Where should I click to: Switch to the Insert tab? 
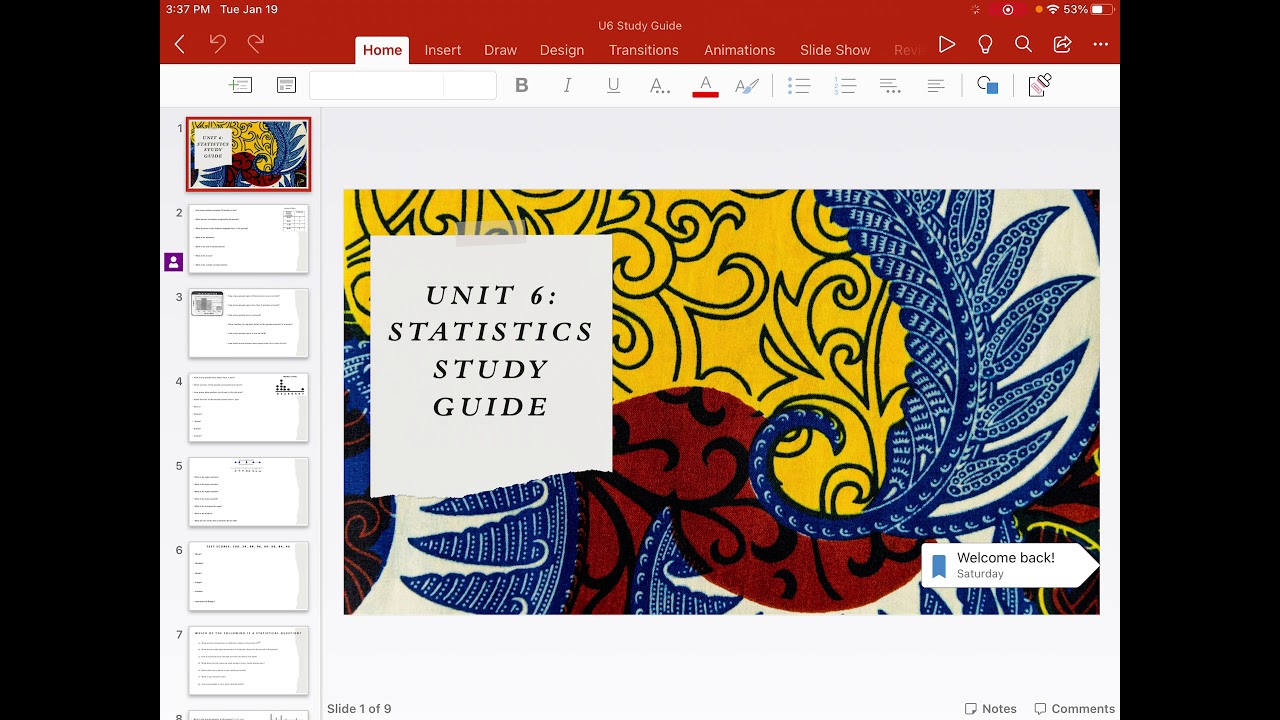tap(443, 50)
